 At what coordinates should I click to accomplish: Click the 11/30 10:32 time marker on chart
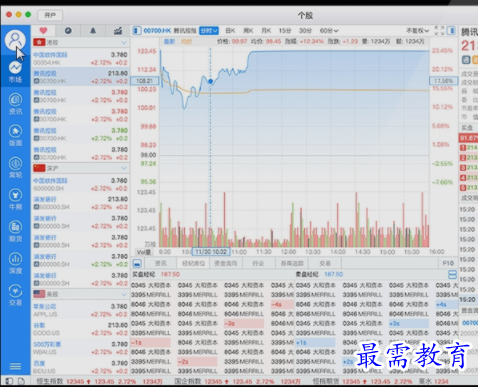click(211, 252)
